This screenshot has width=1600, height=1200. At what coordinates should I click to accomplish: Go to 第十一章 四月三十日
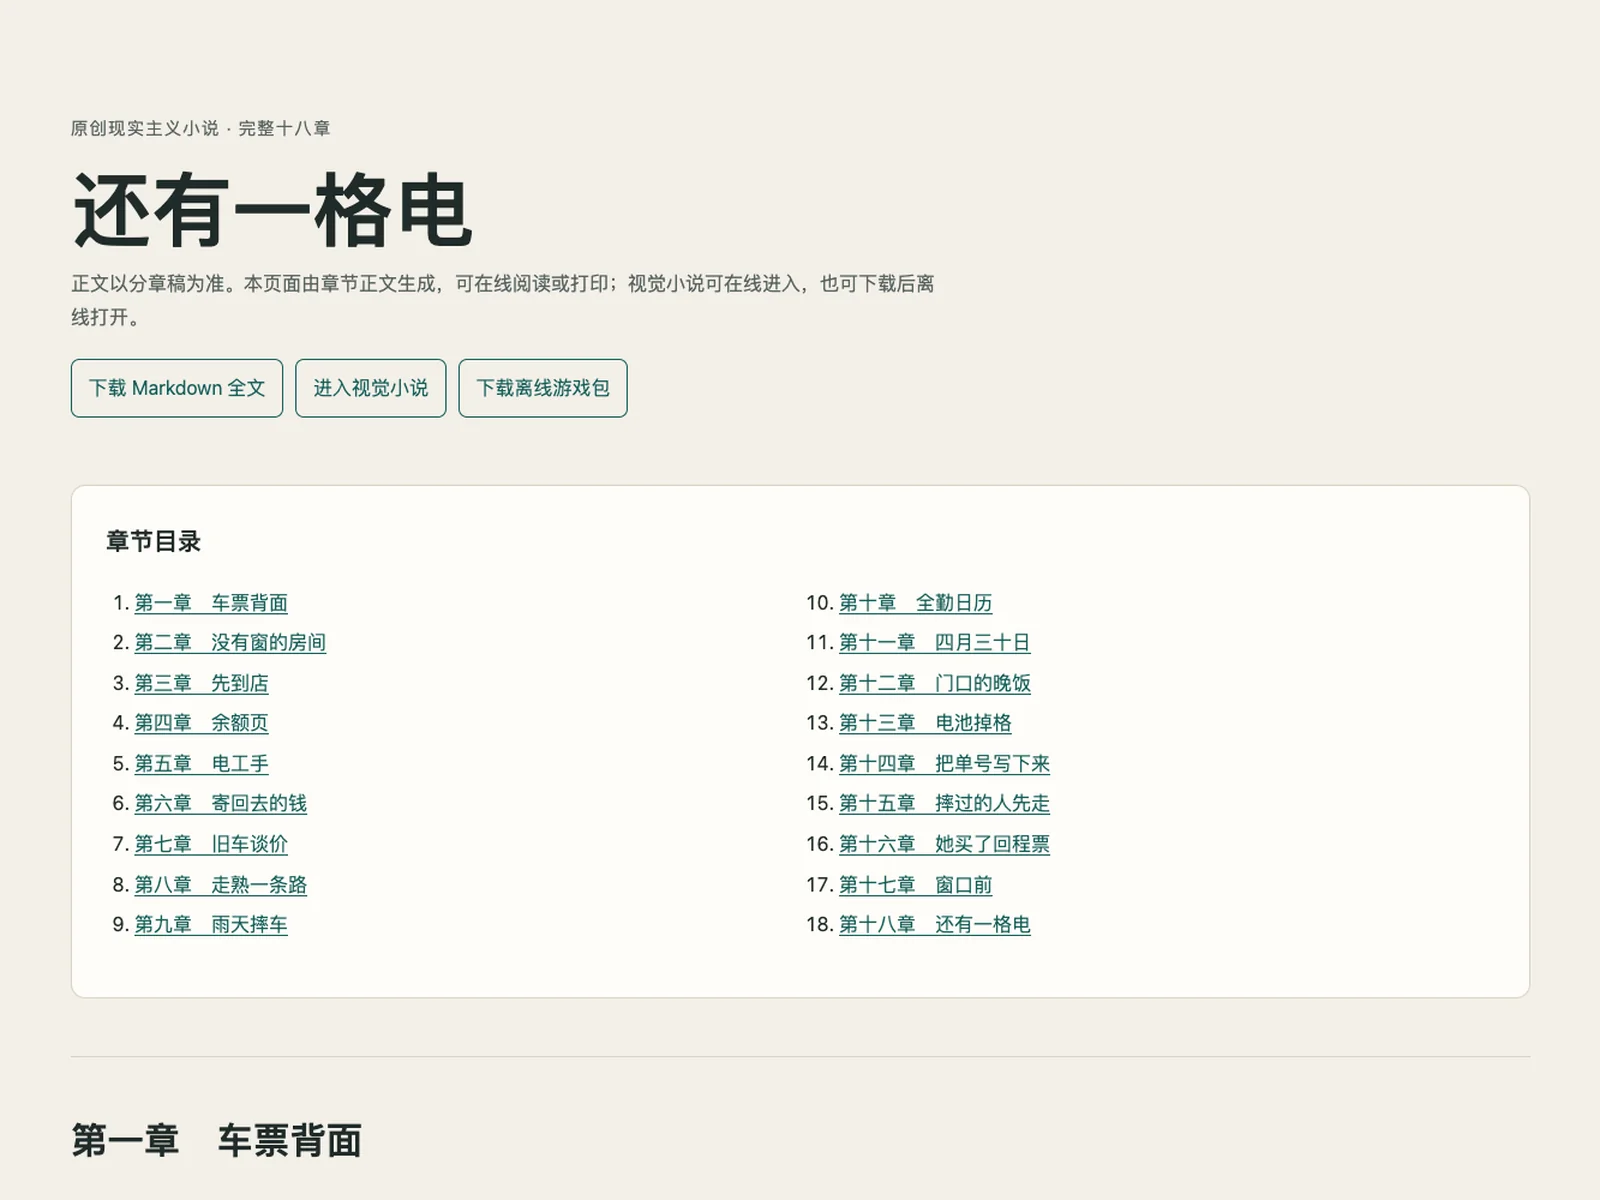934,643
